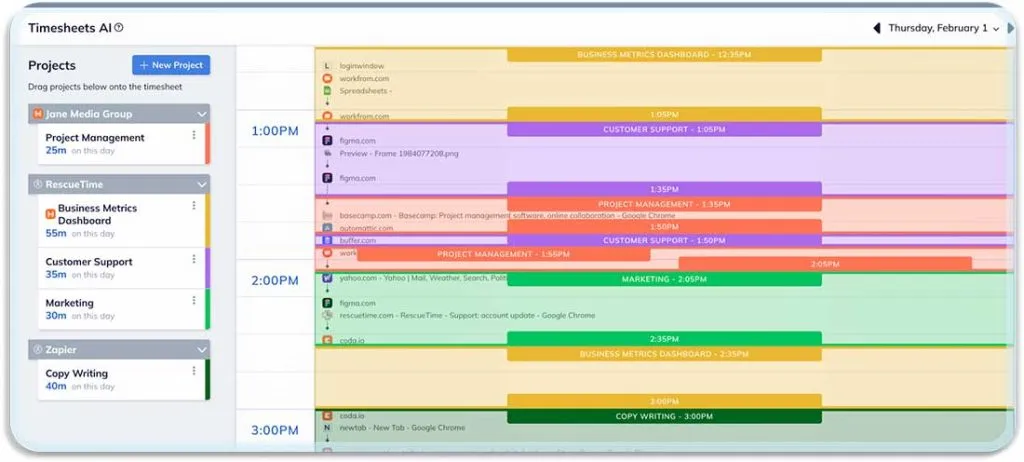Collapse the Jane Media Group section
Screen dimensions: 1024x462
point(202,114)
